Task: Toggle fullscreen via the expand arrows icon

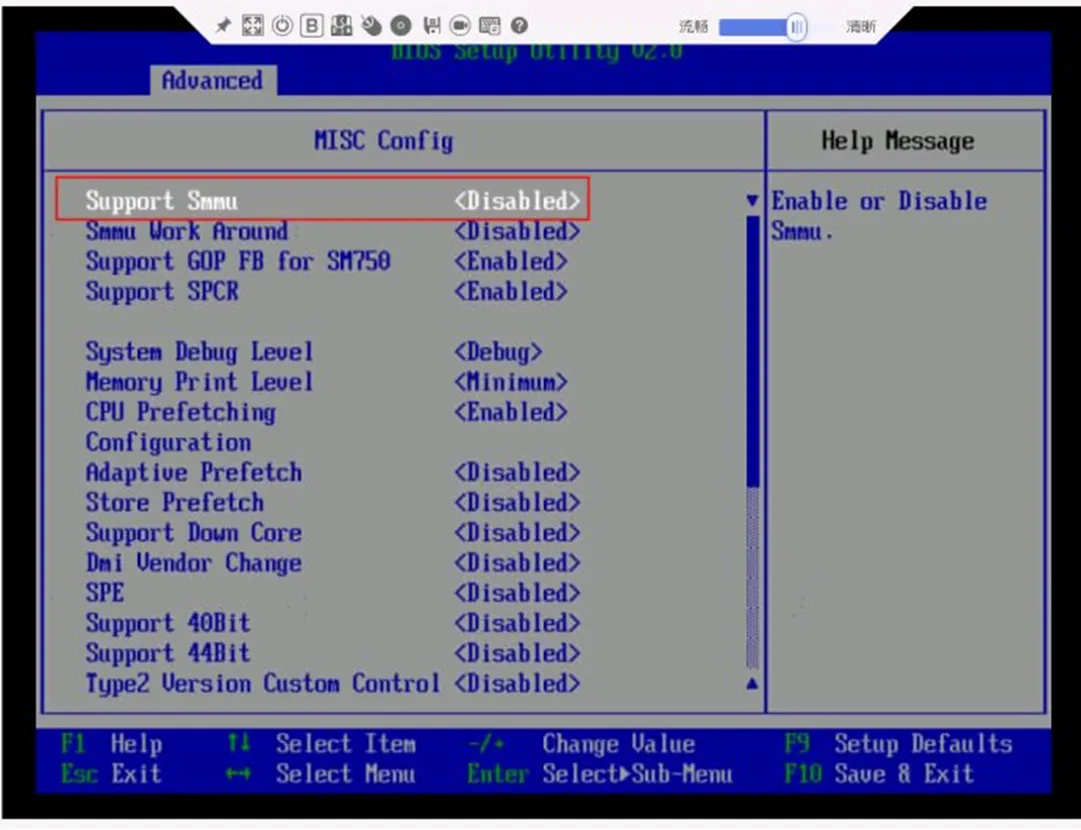Action: click(x=252, y=26)
